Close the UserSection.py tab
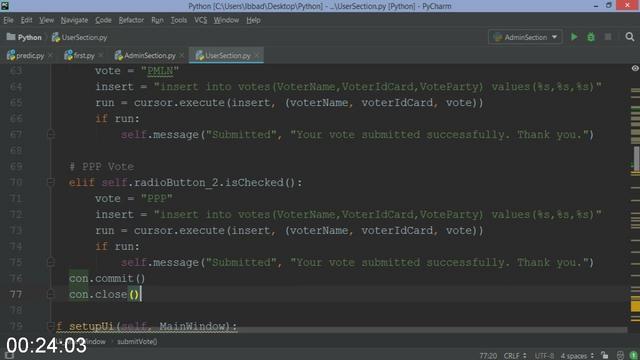The width and height of the screenshot is (640, 360). 256,55
